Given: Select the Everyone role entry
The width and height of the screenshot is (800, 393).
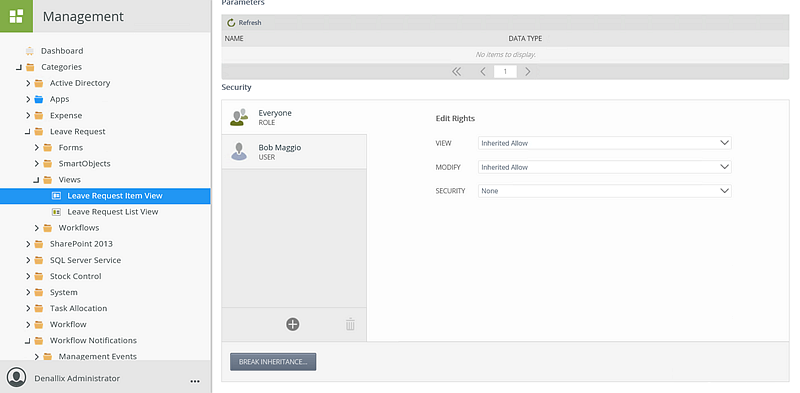Looking at the screenshot, I should coord(294,117).
